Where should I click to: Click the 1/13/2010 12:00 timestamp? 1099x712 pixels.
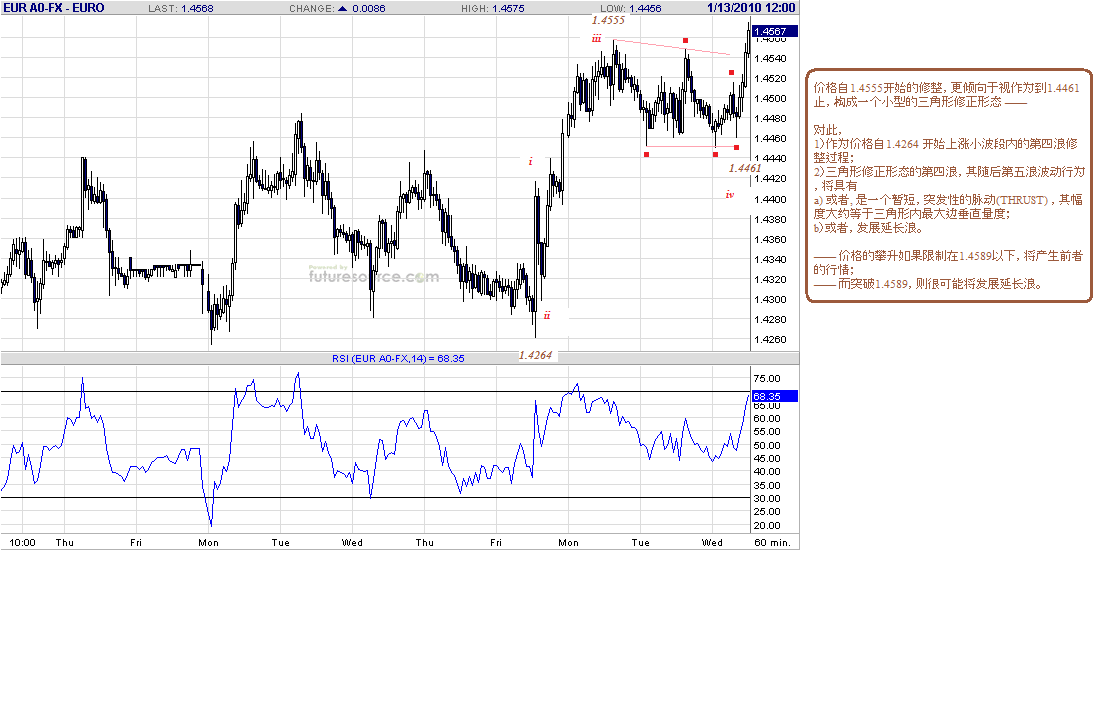tap(751, 8)
